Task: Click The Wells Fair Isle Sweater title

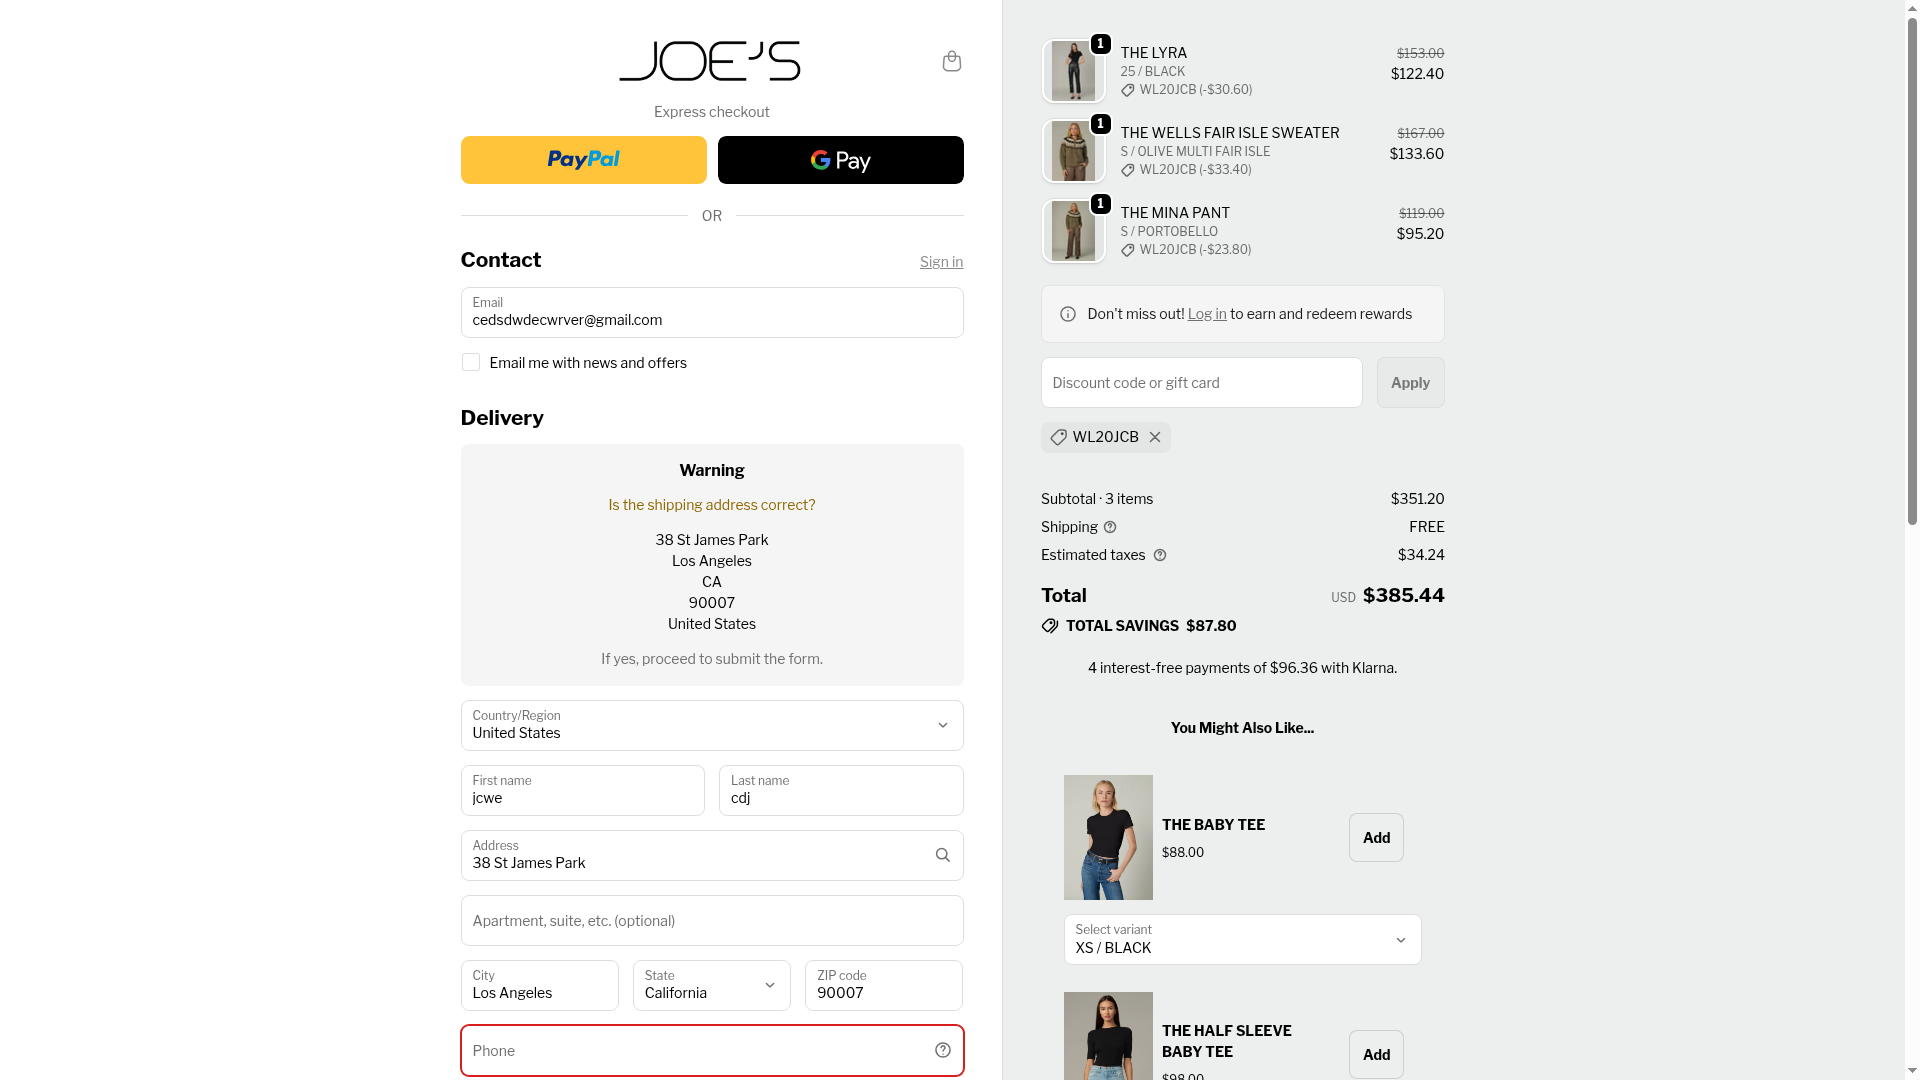Action: 1230,133
